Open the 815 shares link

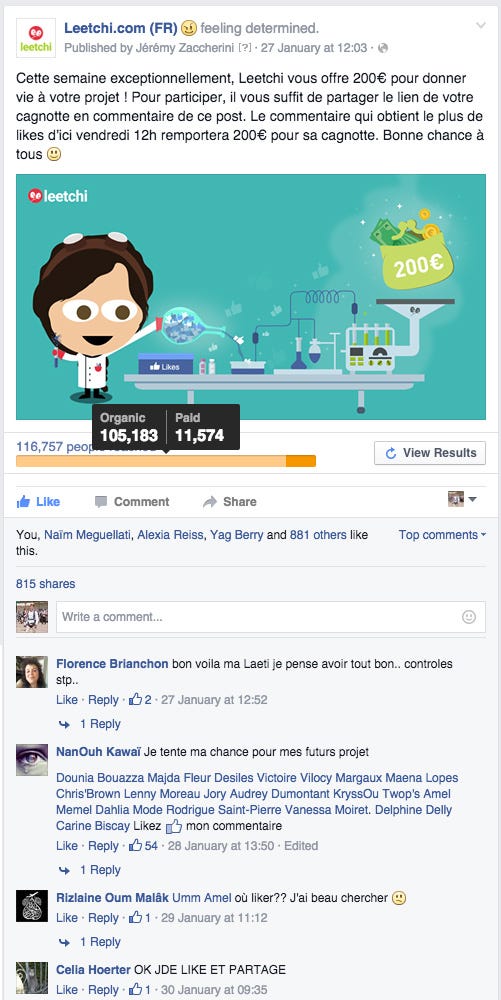(x=45, y=584)
